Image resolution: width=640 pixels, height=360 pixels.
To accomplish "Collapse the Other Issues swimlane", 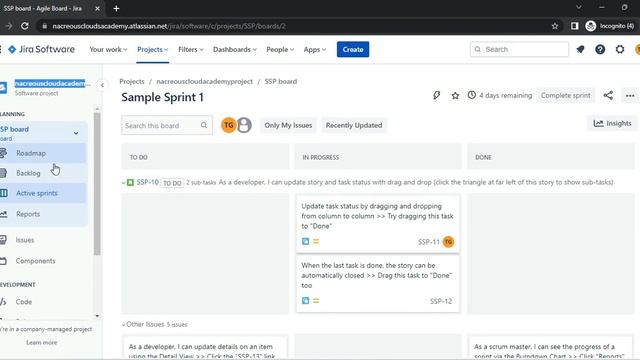I will click(123, 325).
